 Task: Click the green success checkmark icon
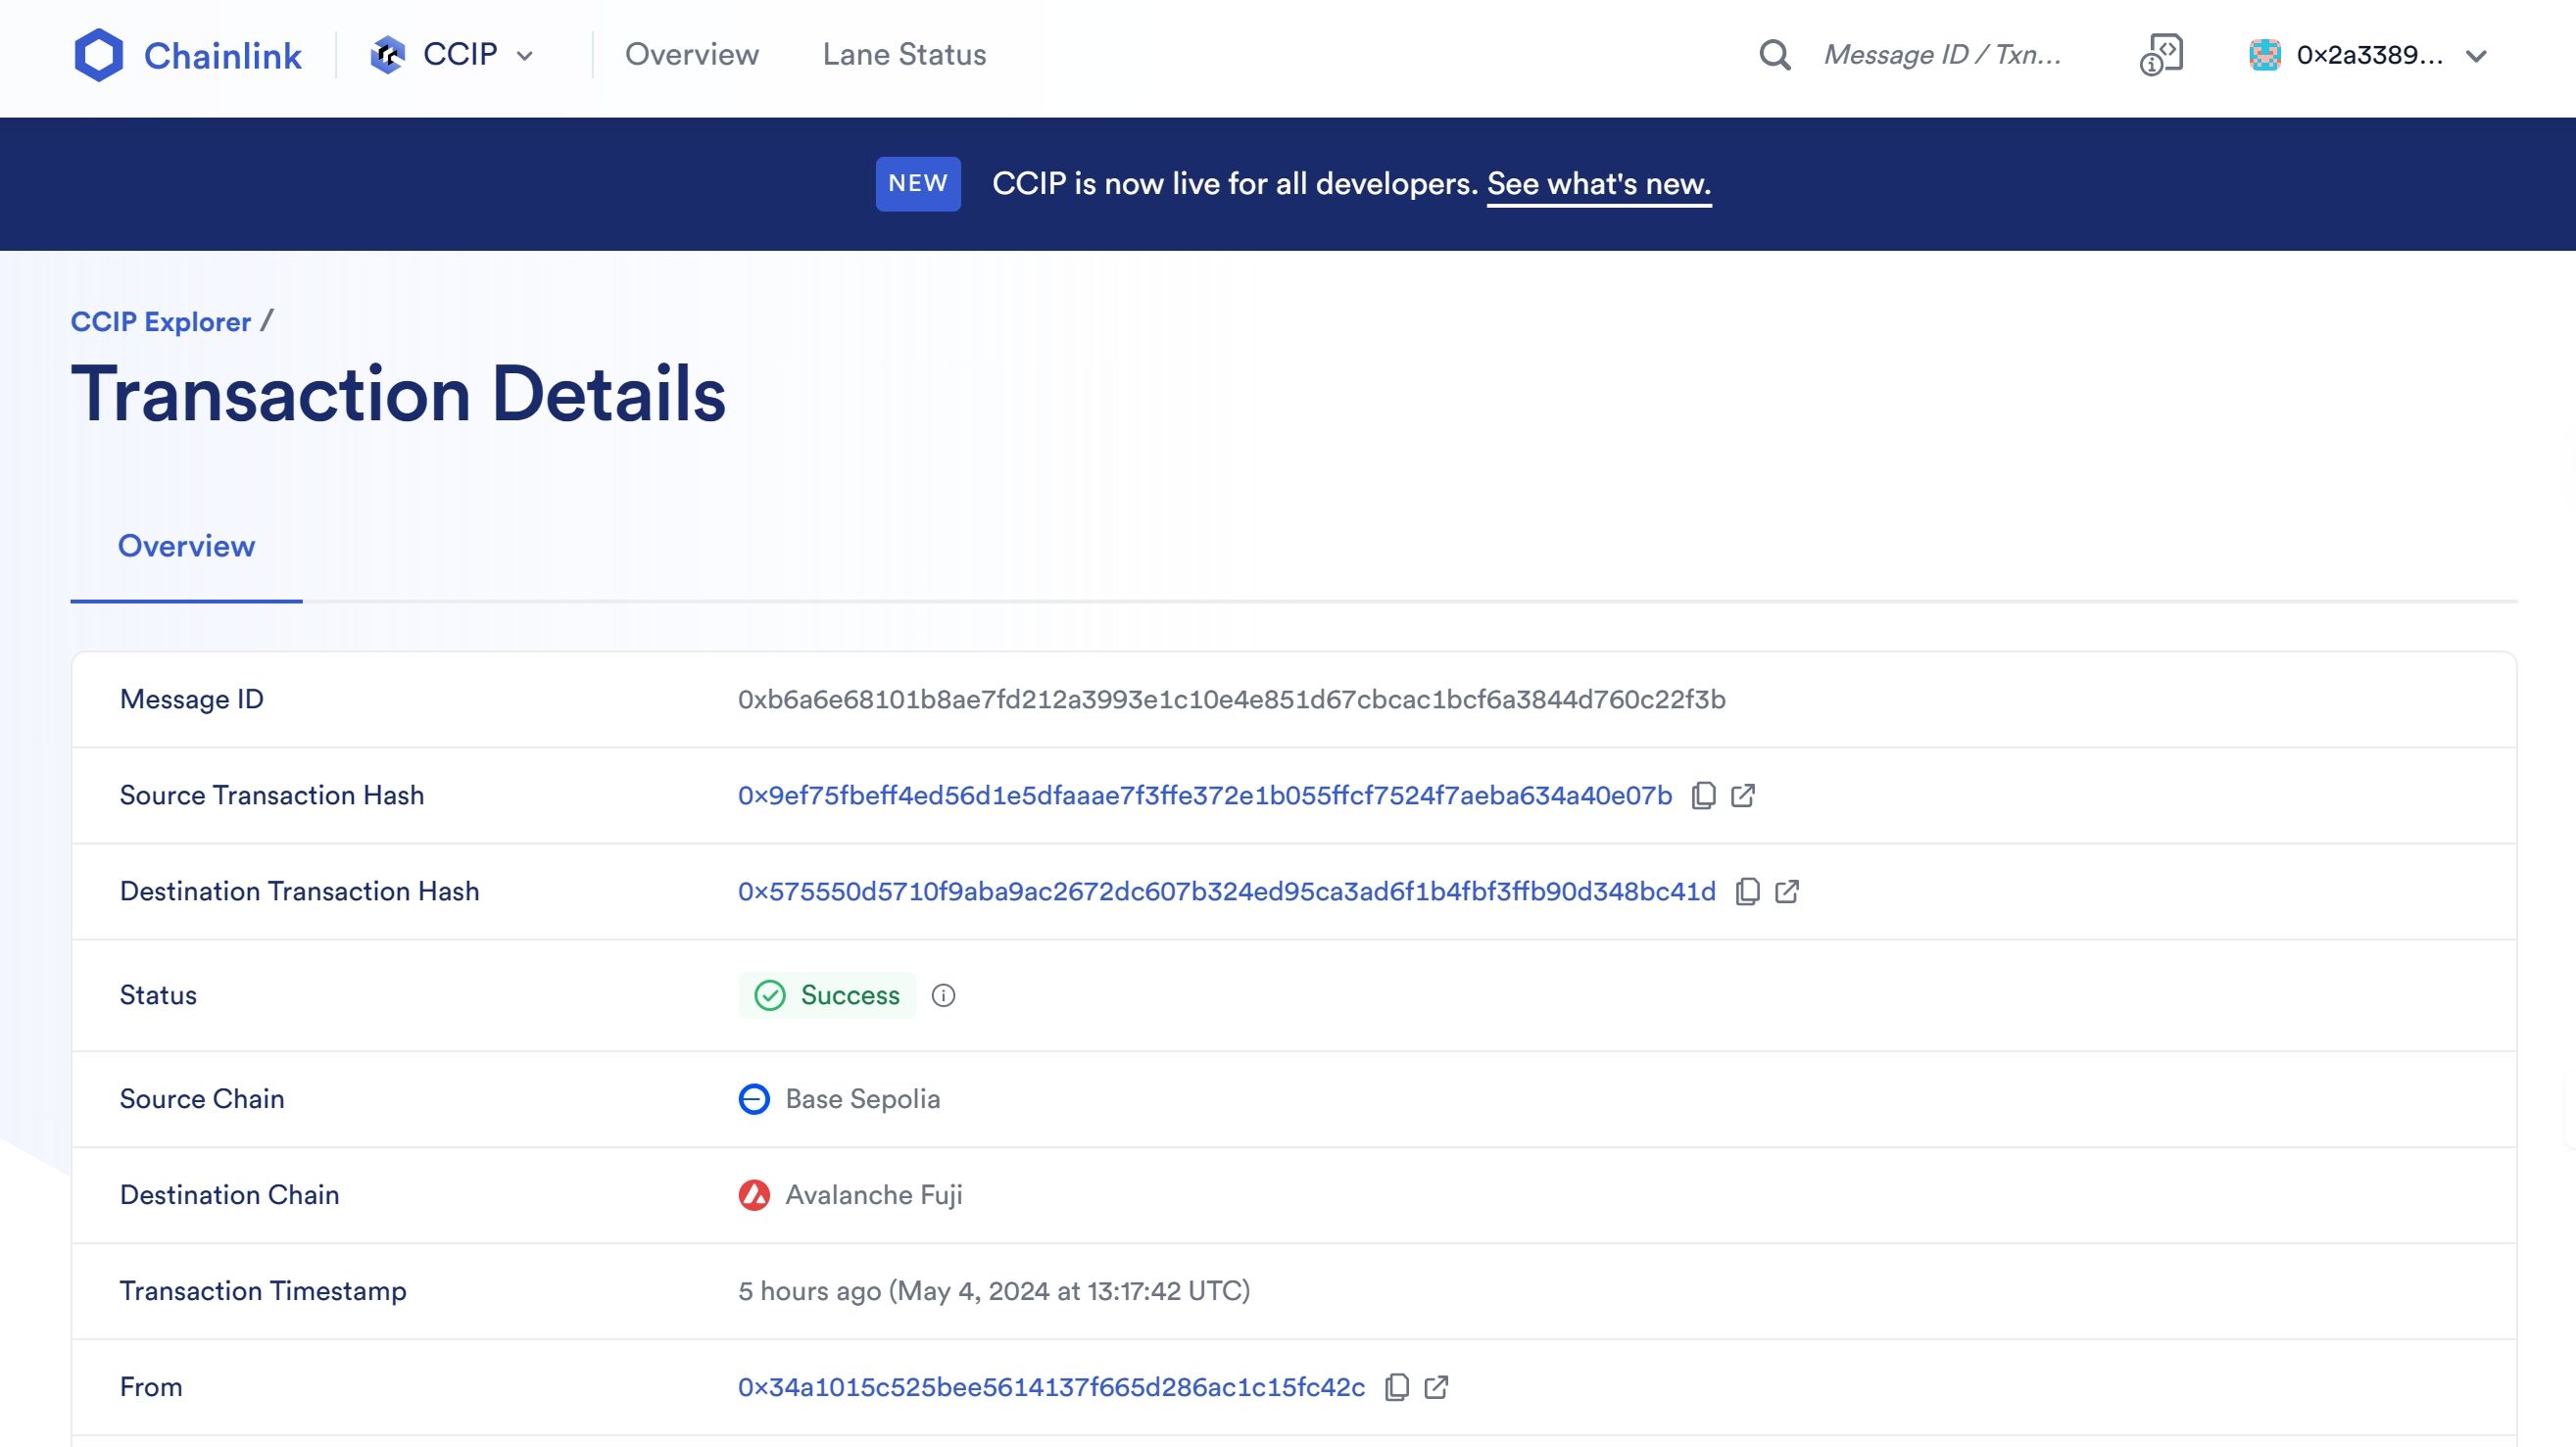point(769,996)
